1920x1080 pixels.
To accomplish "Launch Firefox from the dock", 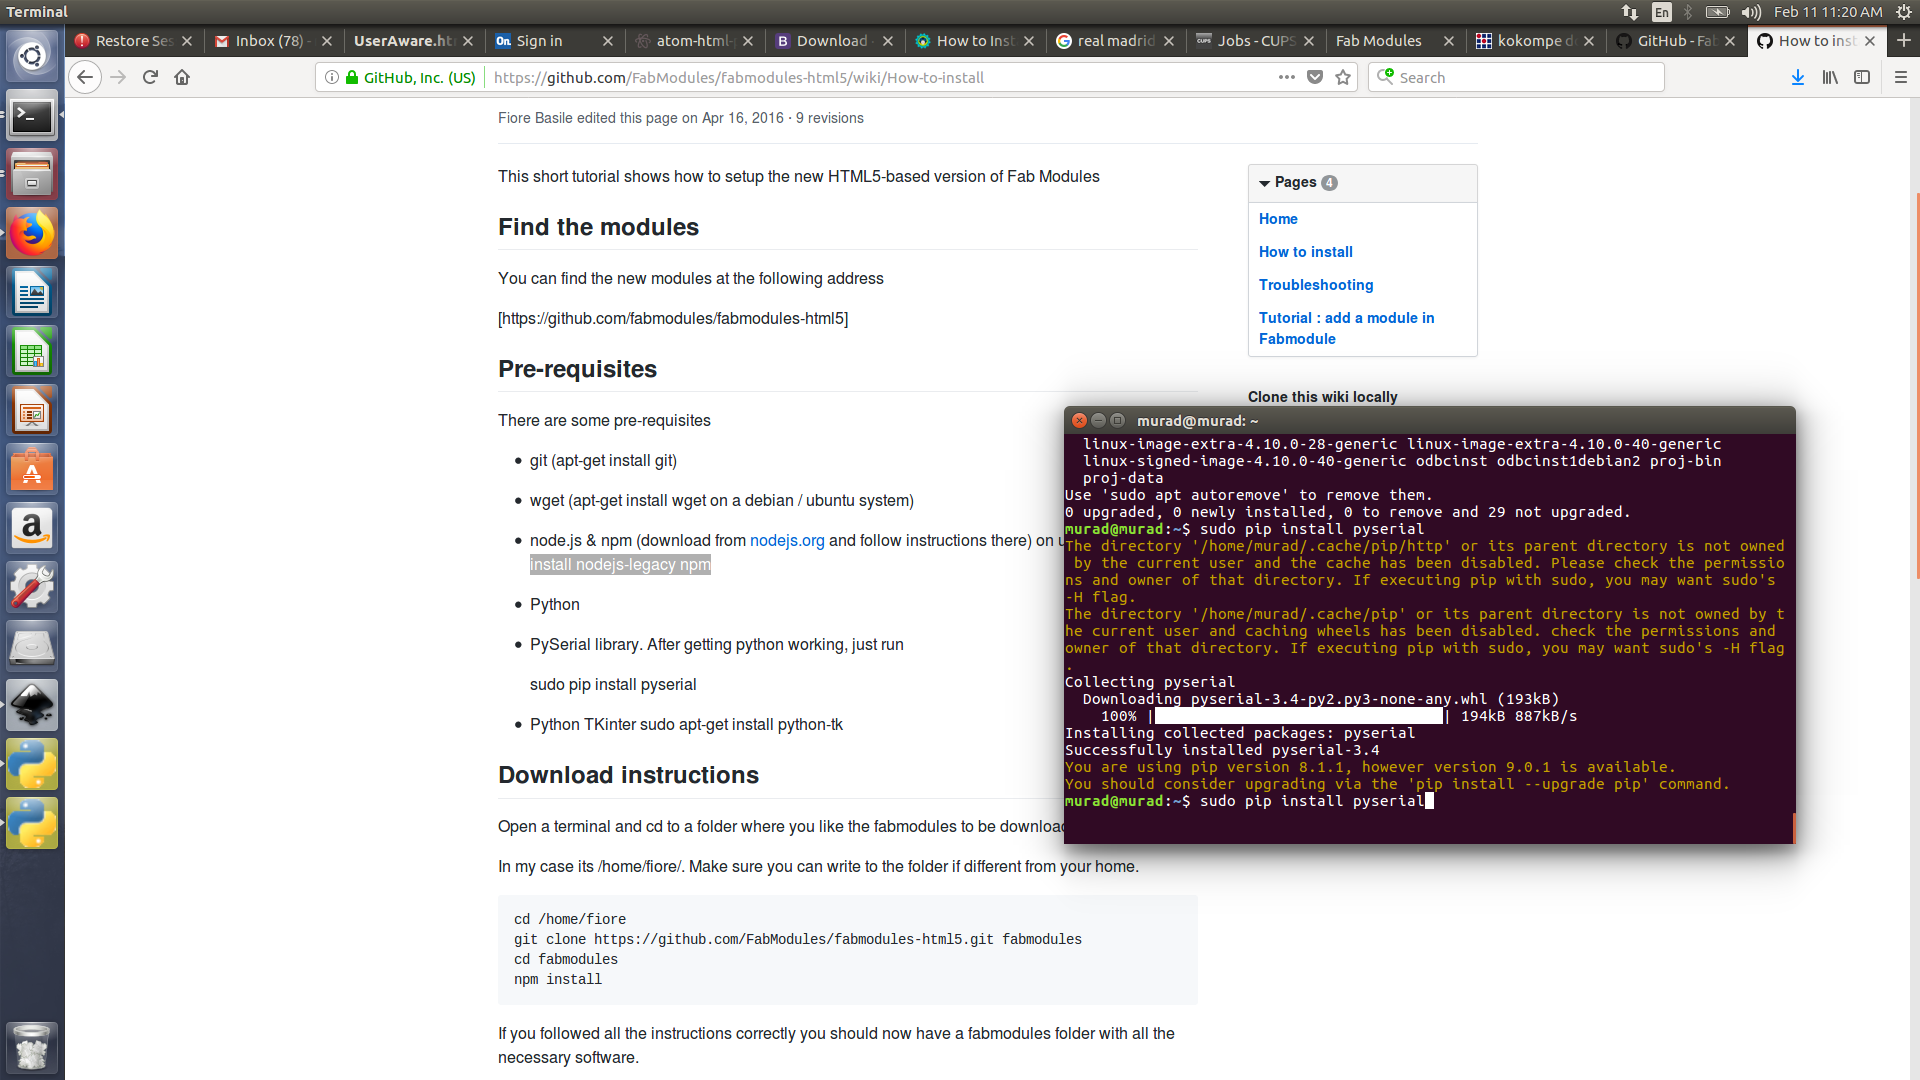I will (32, 234).
